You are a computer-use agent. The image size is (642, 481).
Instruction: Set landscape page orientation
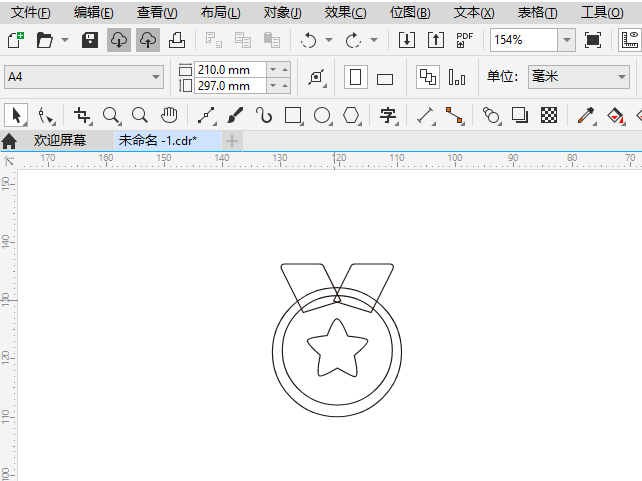coord(385,79)
